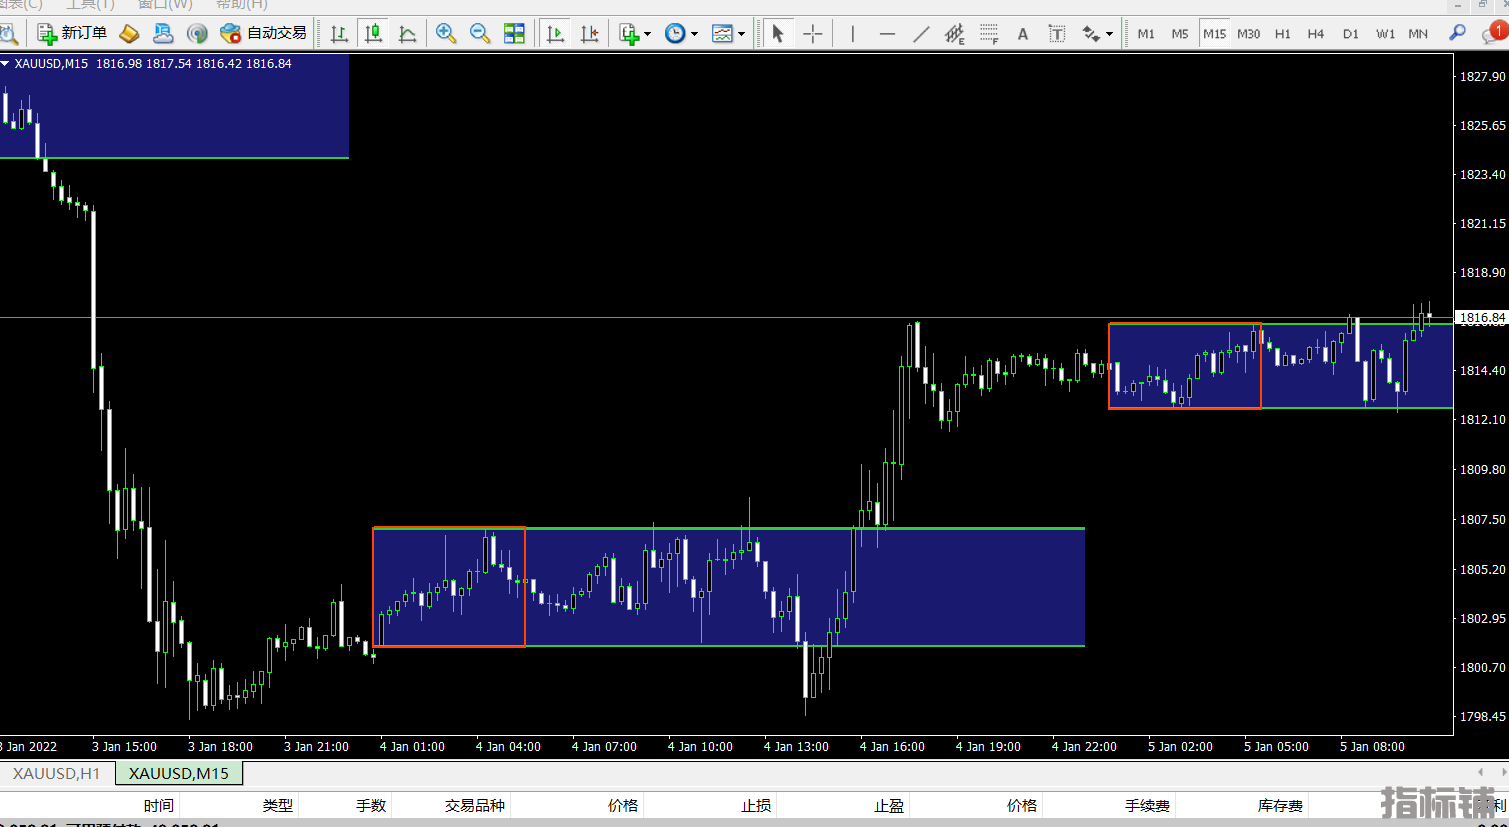Click the 1807.50 price scale label
Viewport: 1509px width, 827px height.
point(1483,519)
